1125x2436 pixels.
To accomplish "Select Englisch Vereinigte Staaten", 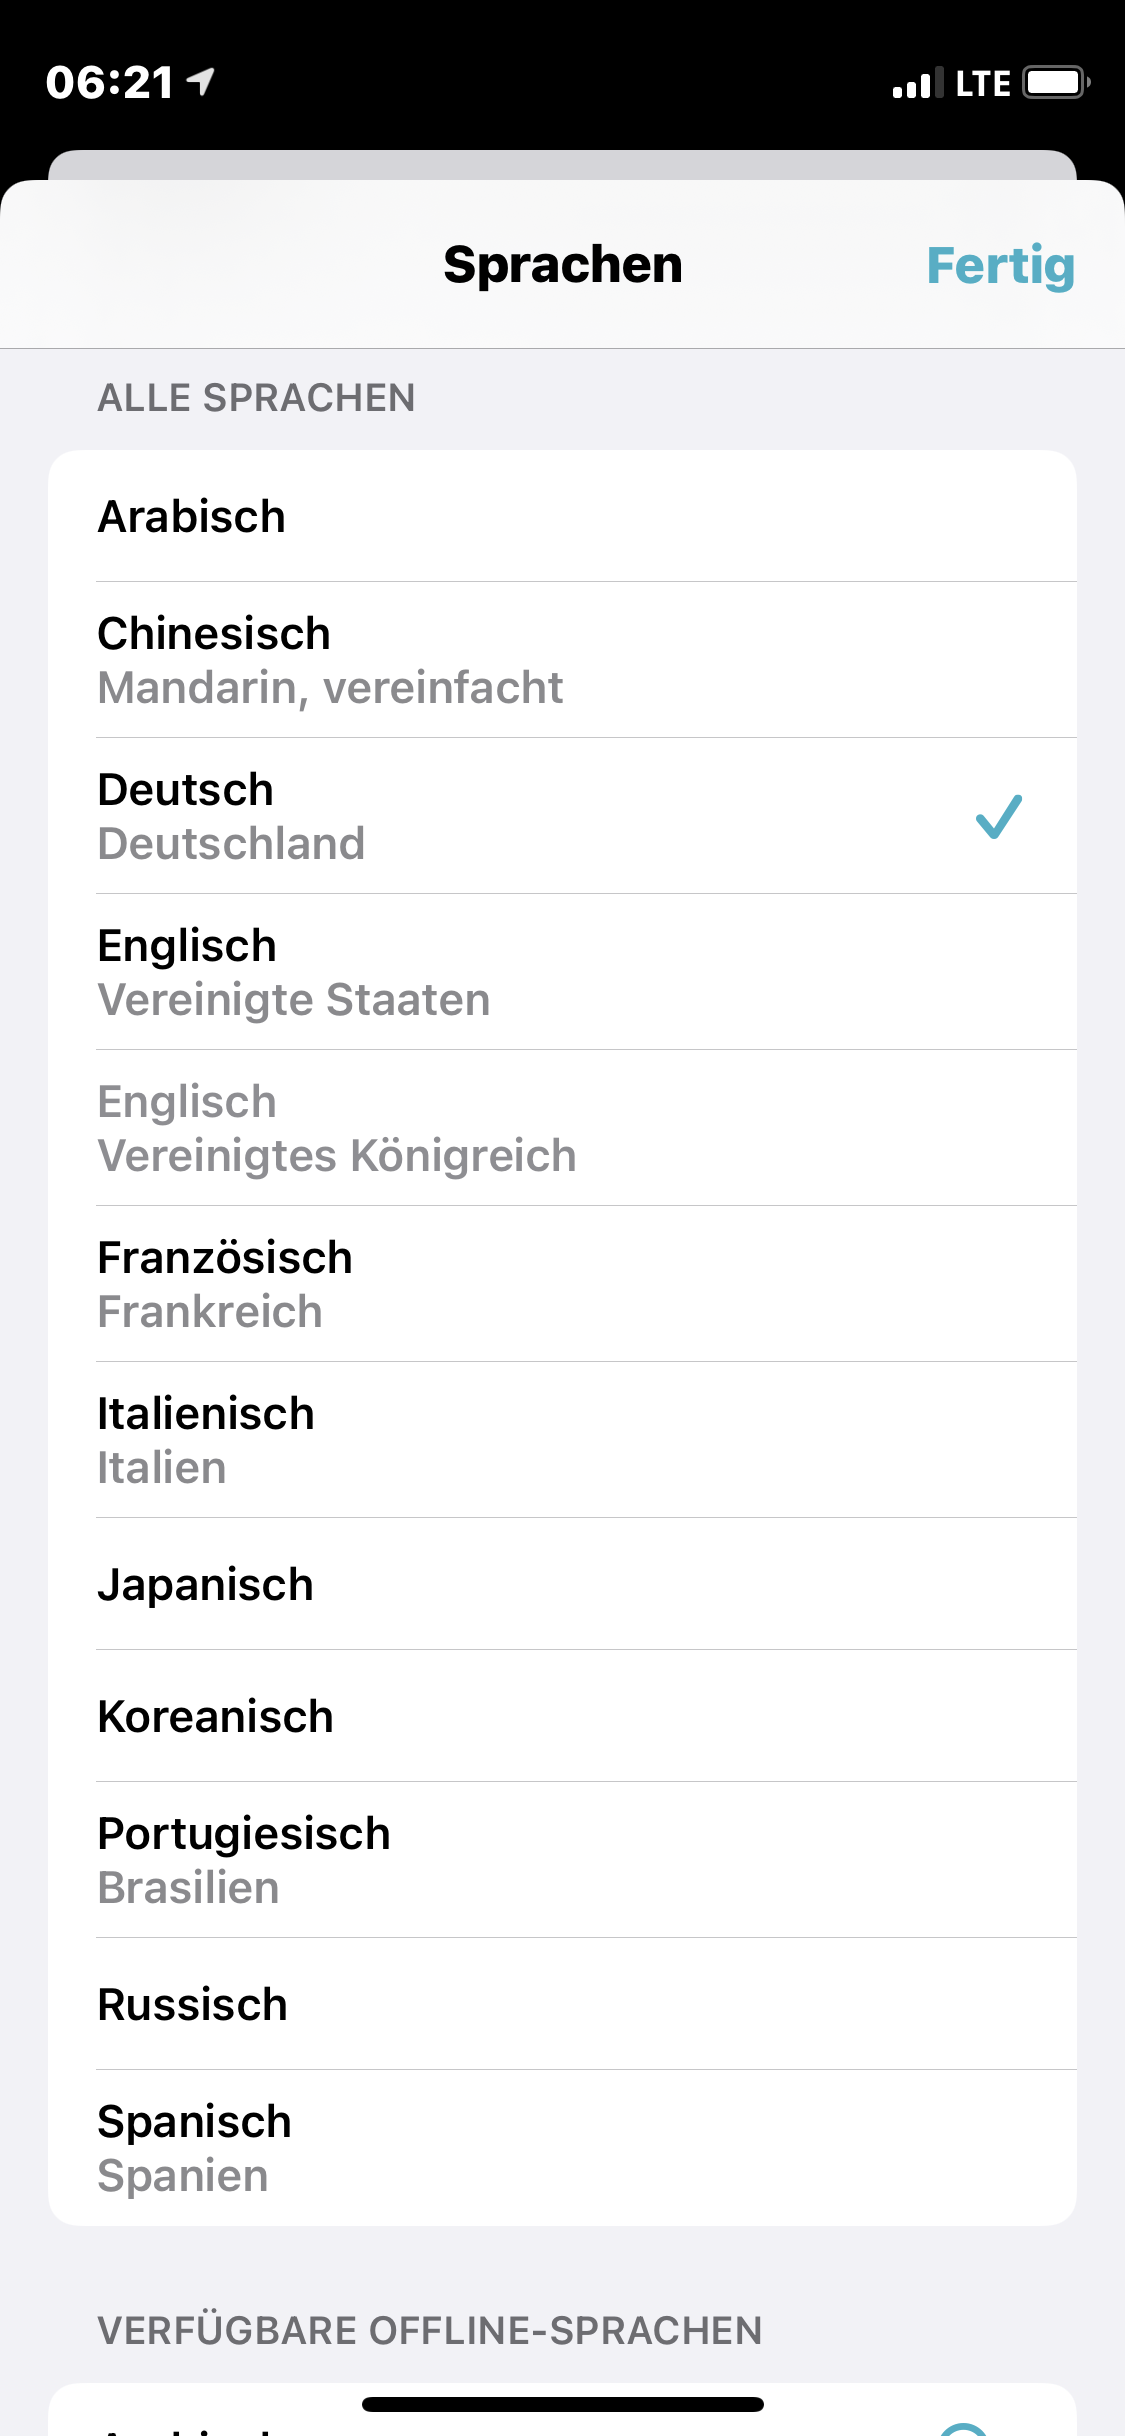I will pyautogui.click(x=560, y=972).
